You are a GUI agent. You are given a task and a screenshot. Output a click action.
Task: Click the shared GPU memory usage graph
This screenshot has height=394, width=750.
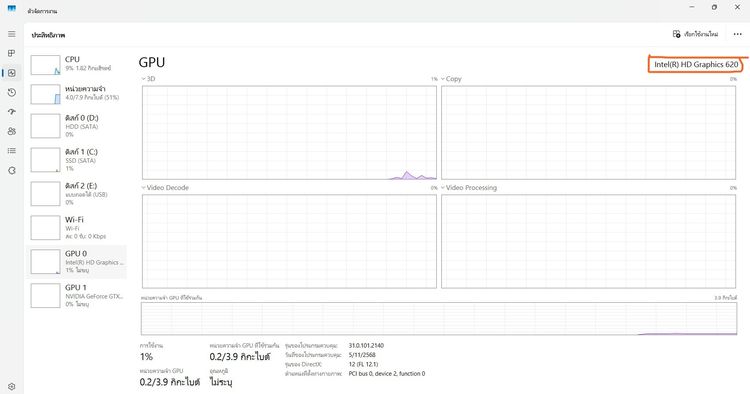click(x=439, y=318)
